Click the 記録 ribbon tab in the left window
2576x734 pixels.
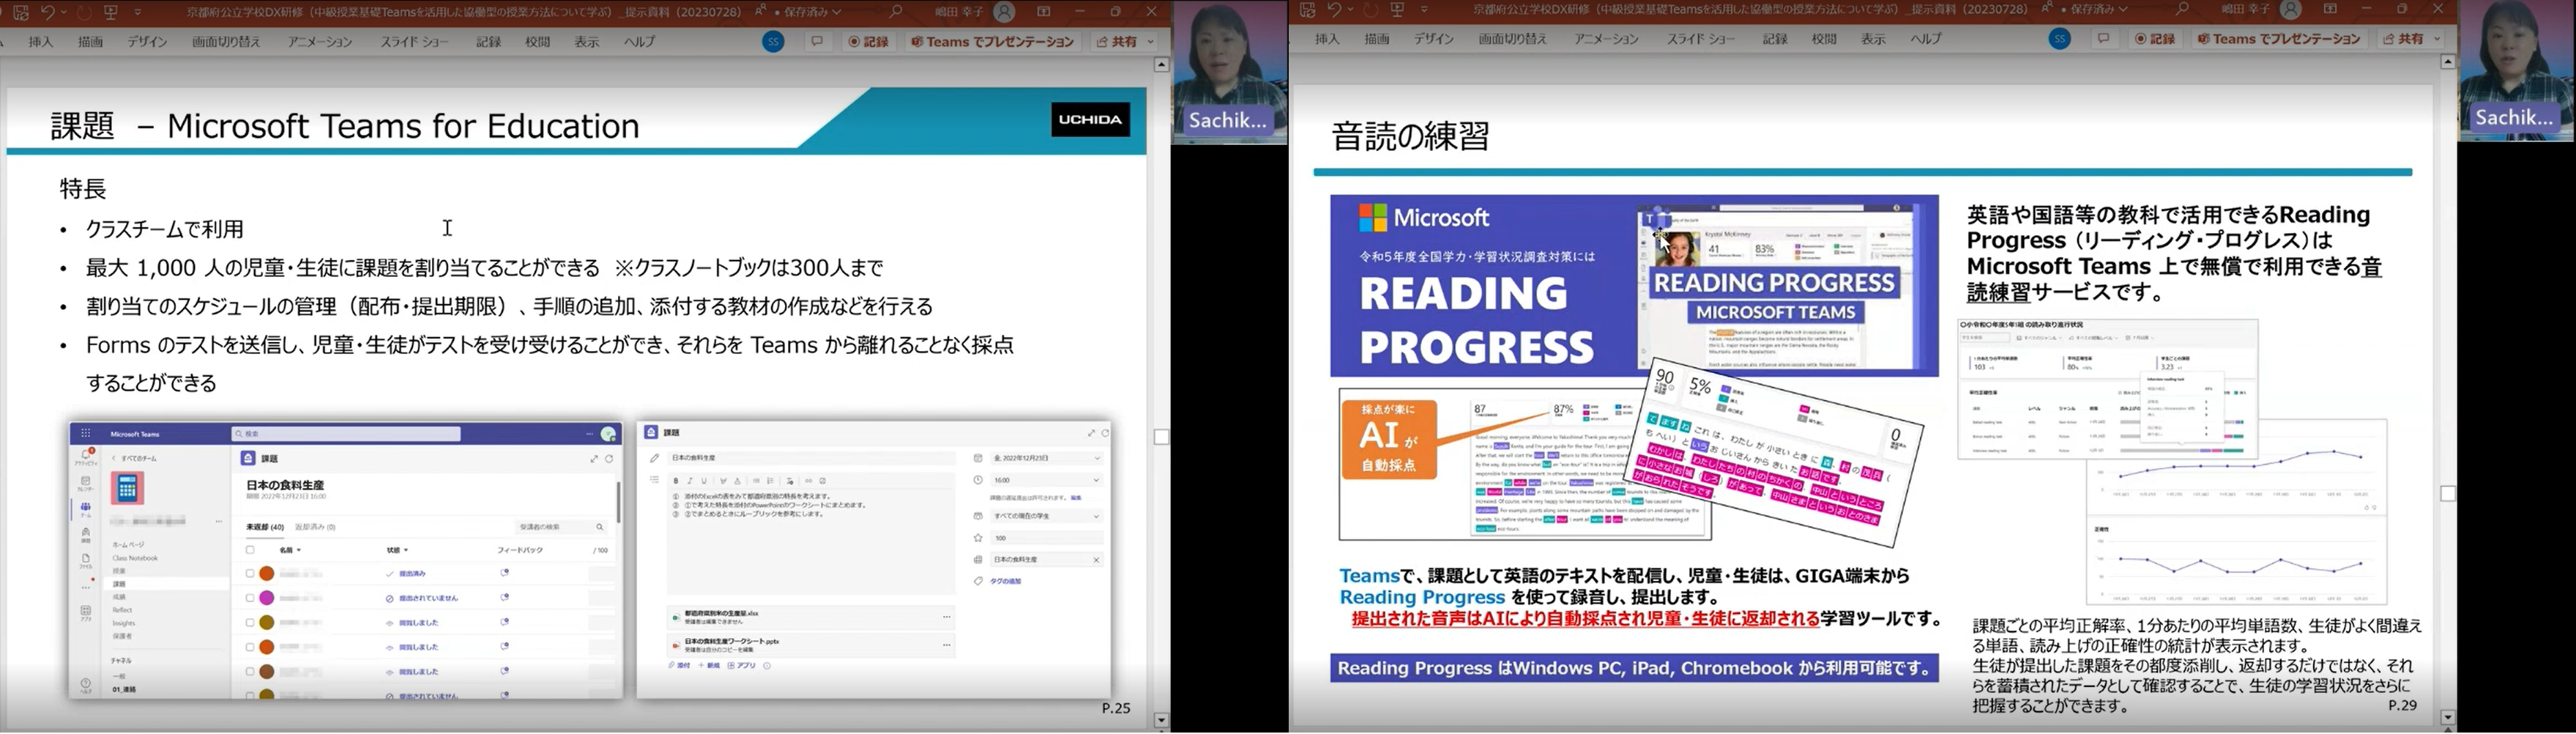click(488, 42)
